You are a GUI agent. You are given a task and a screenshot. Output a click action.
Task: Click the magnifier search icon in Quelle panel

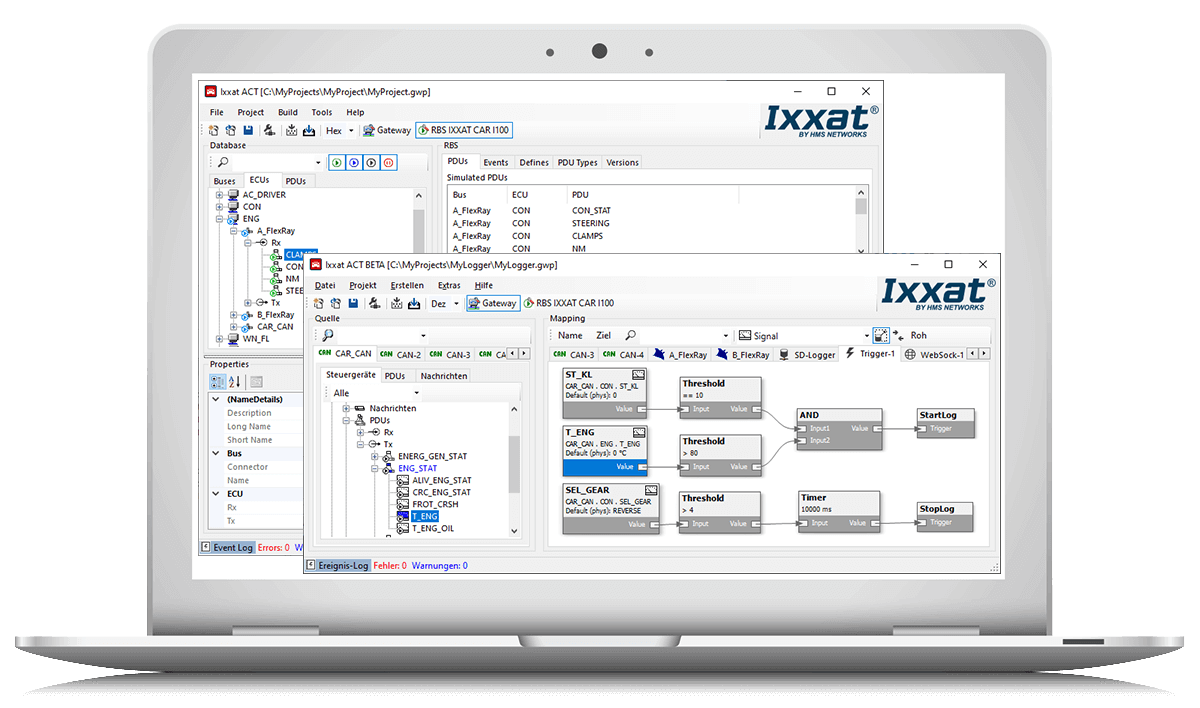(x=329, y=336)
